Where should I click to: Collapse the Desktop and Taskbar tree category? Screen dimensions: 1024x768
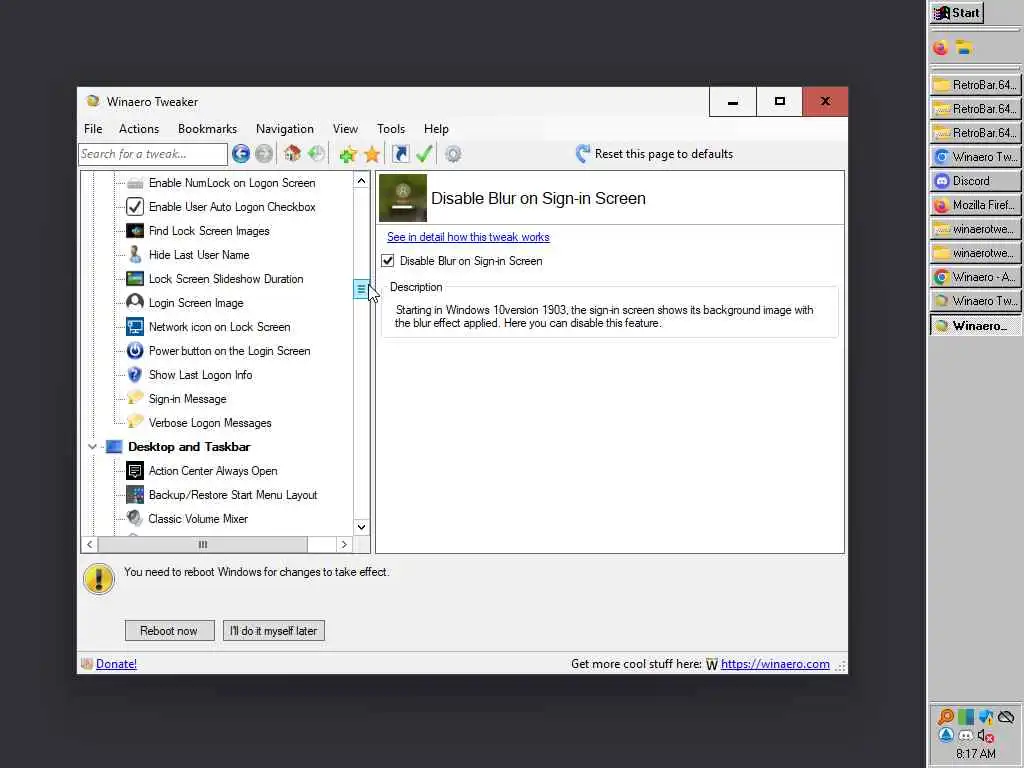click(x=92, y=447)
